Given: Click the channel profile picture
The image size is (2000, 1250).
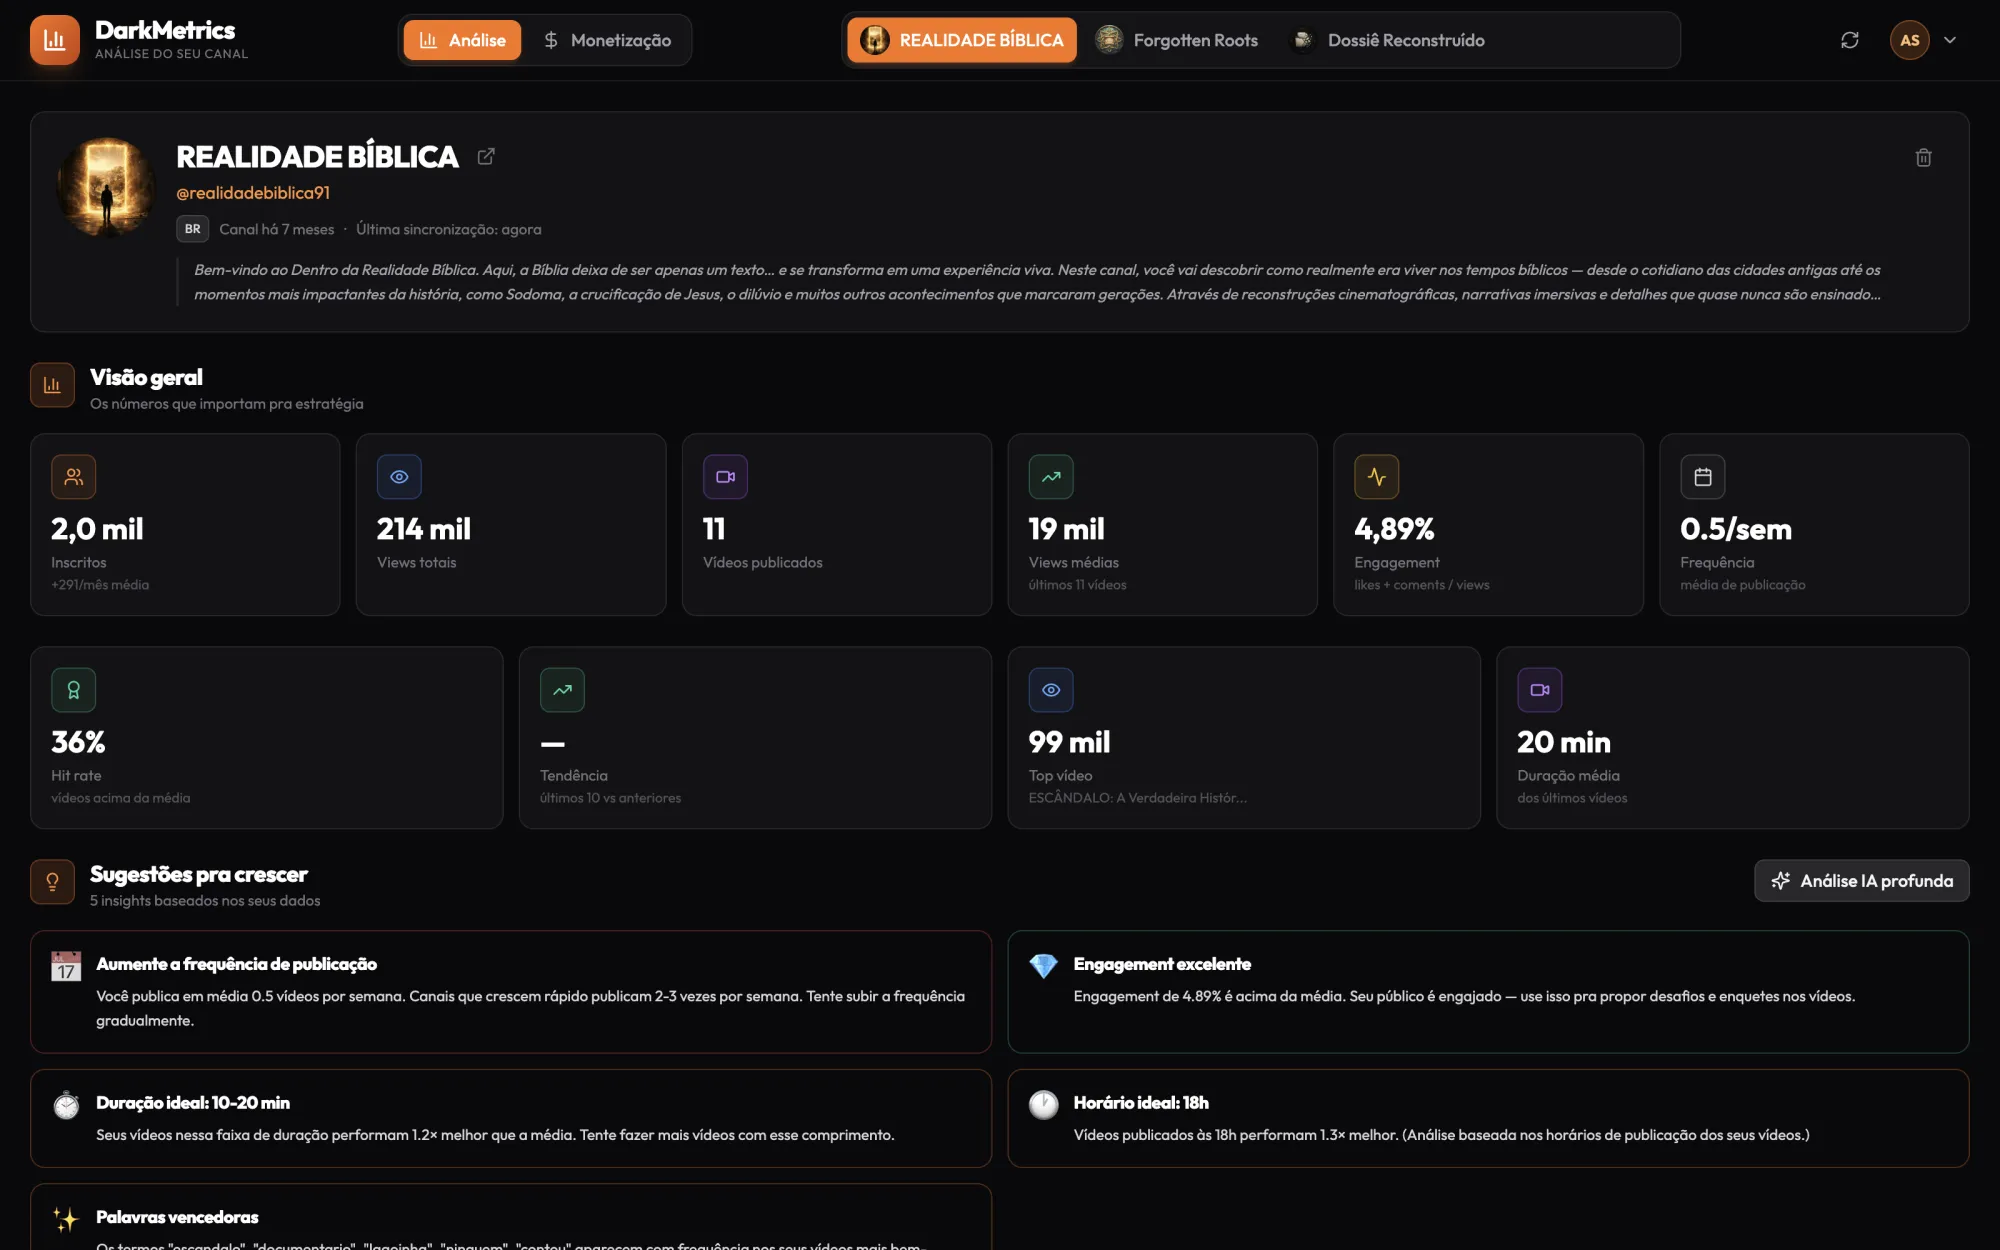Looking at the screenshot, I should (x=106, y=187).
